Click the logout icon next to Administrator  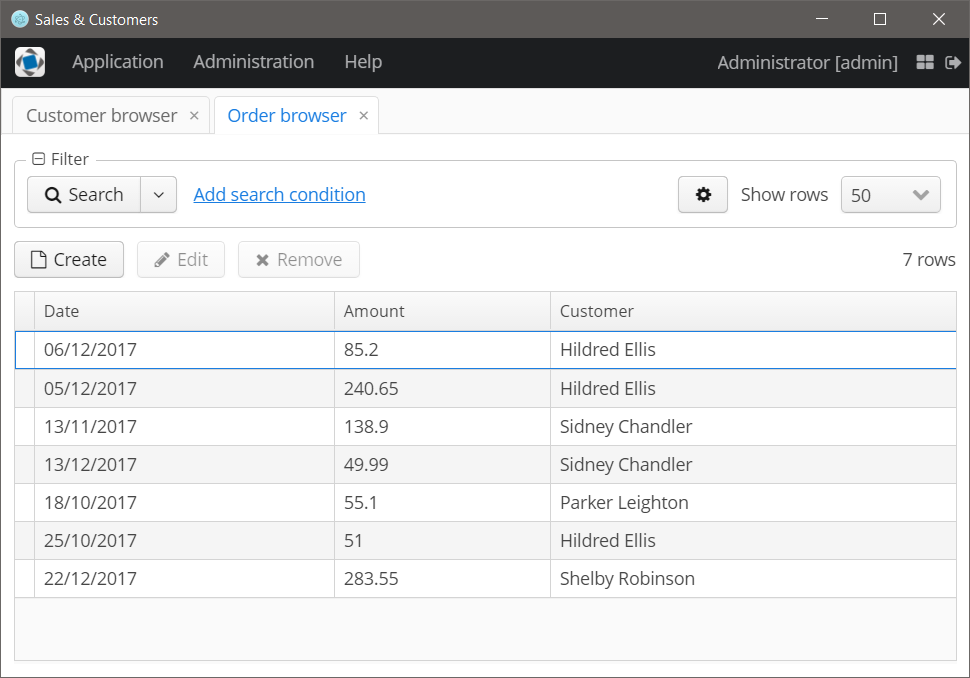952,63
